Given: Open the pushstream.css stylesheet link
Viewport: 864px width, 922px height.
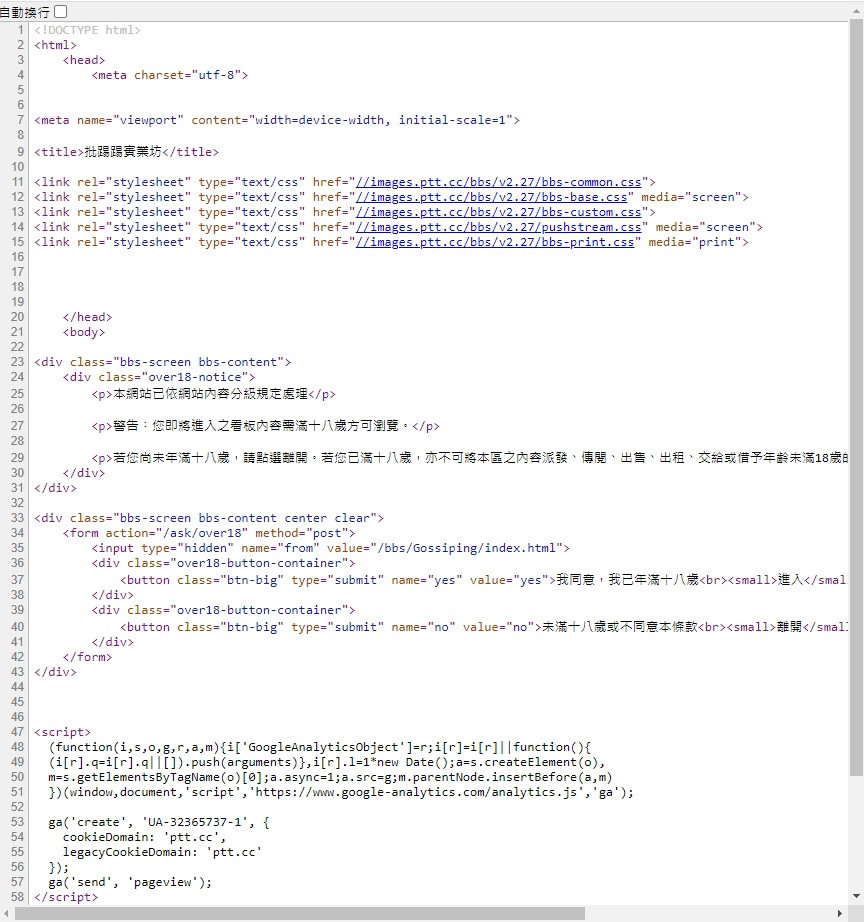Looking at the screenshot, I should click(x=498, y=227).
